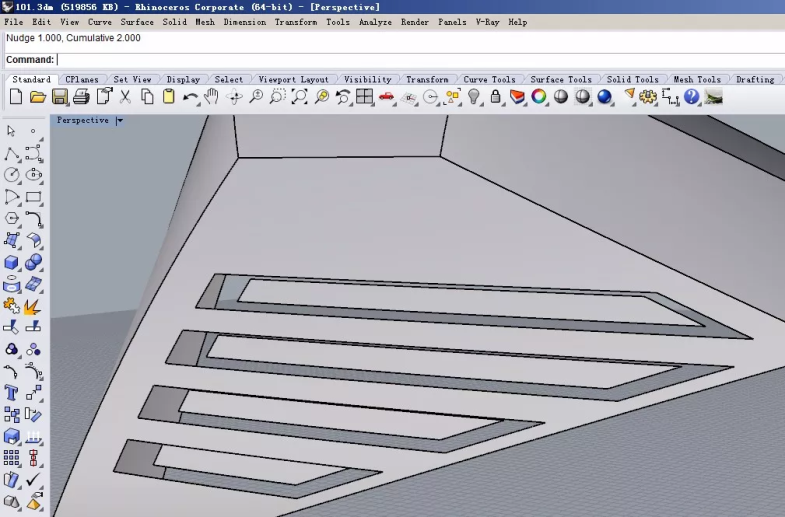Click the Perspective viewport title label
Image resolution: width=785 pixels, height=517 pixels.
(83, 121)
